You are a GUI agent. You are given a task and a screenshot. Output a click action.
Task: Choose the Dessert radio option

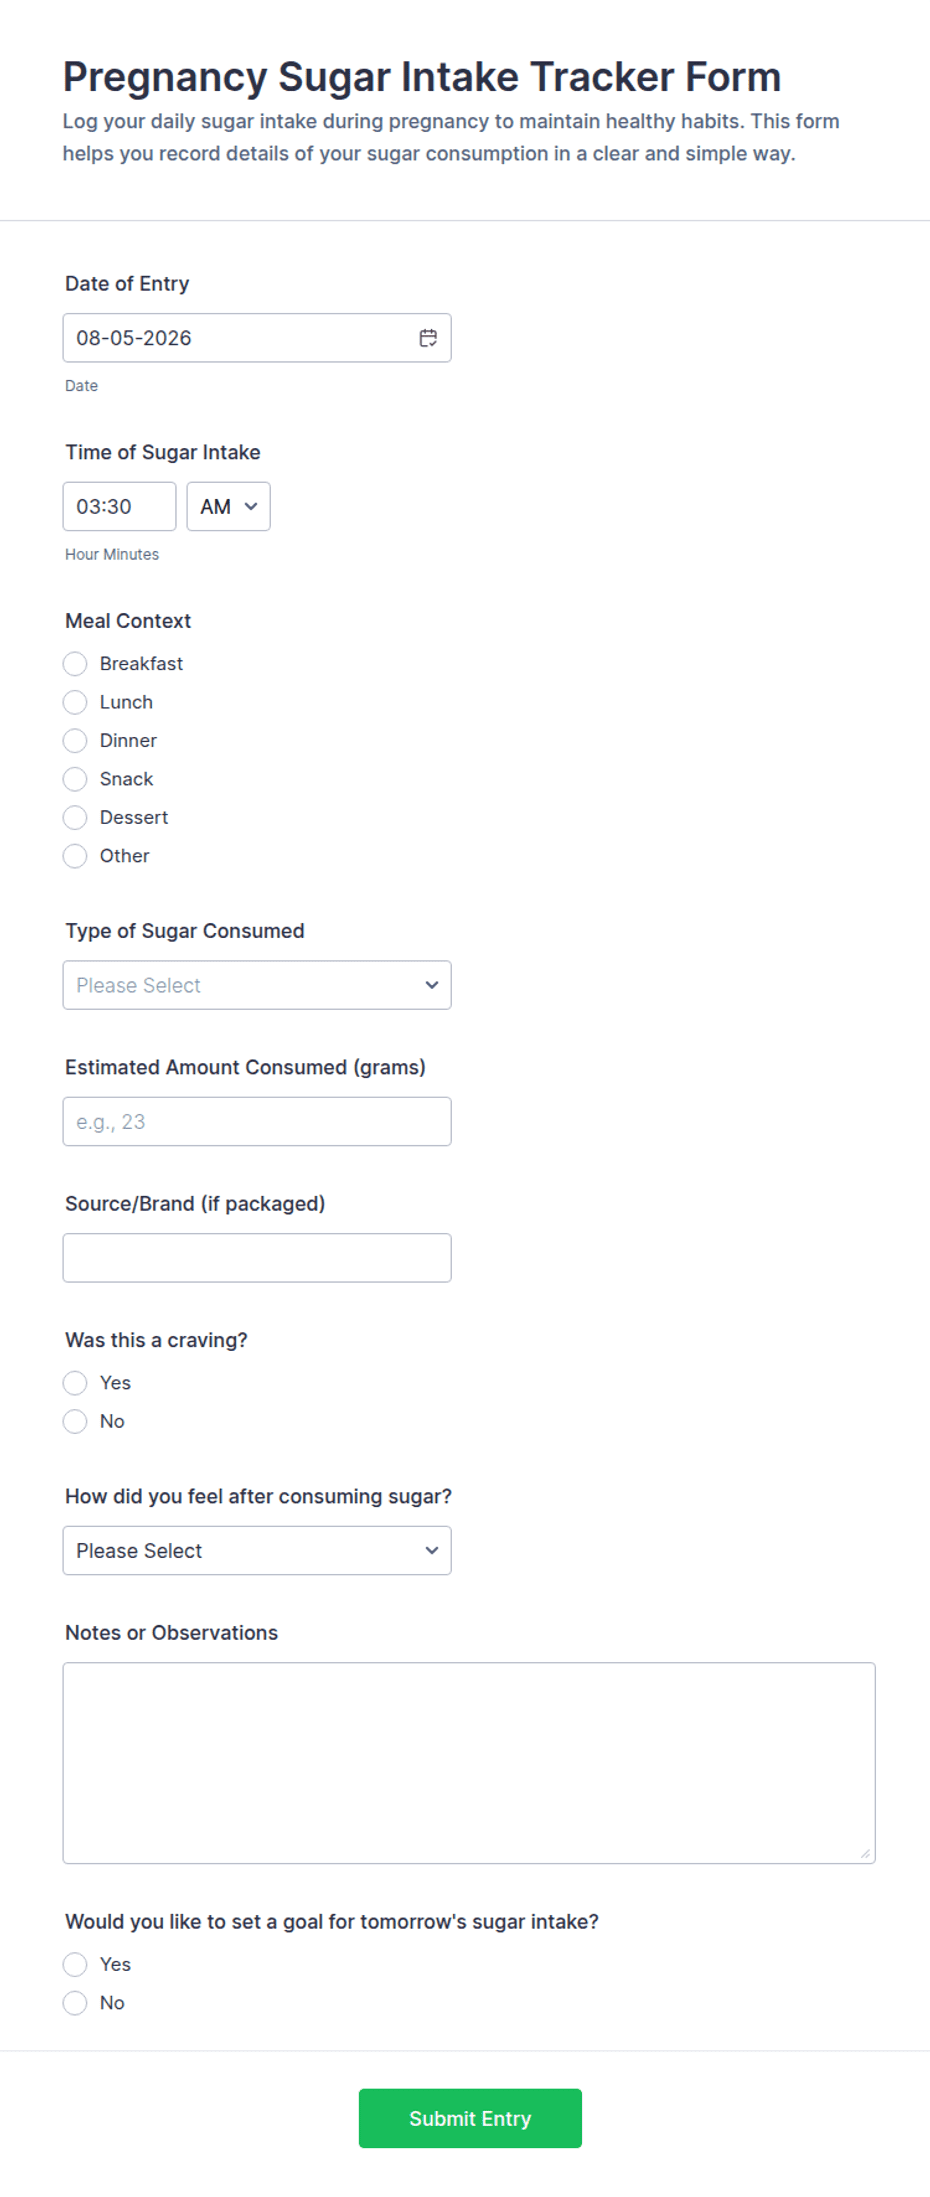[x=75, y=817]
